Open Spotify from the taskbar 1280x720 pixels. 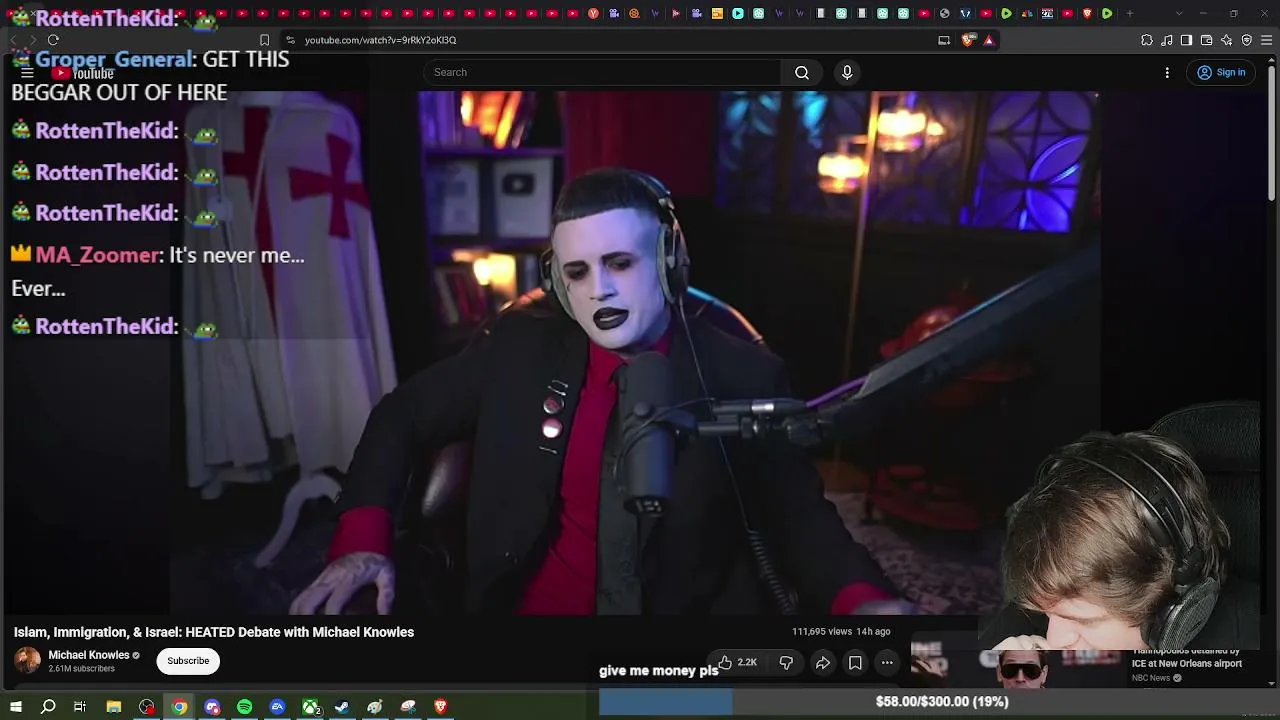click(x=244, y=707)
